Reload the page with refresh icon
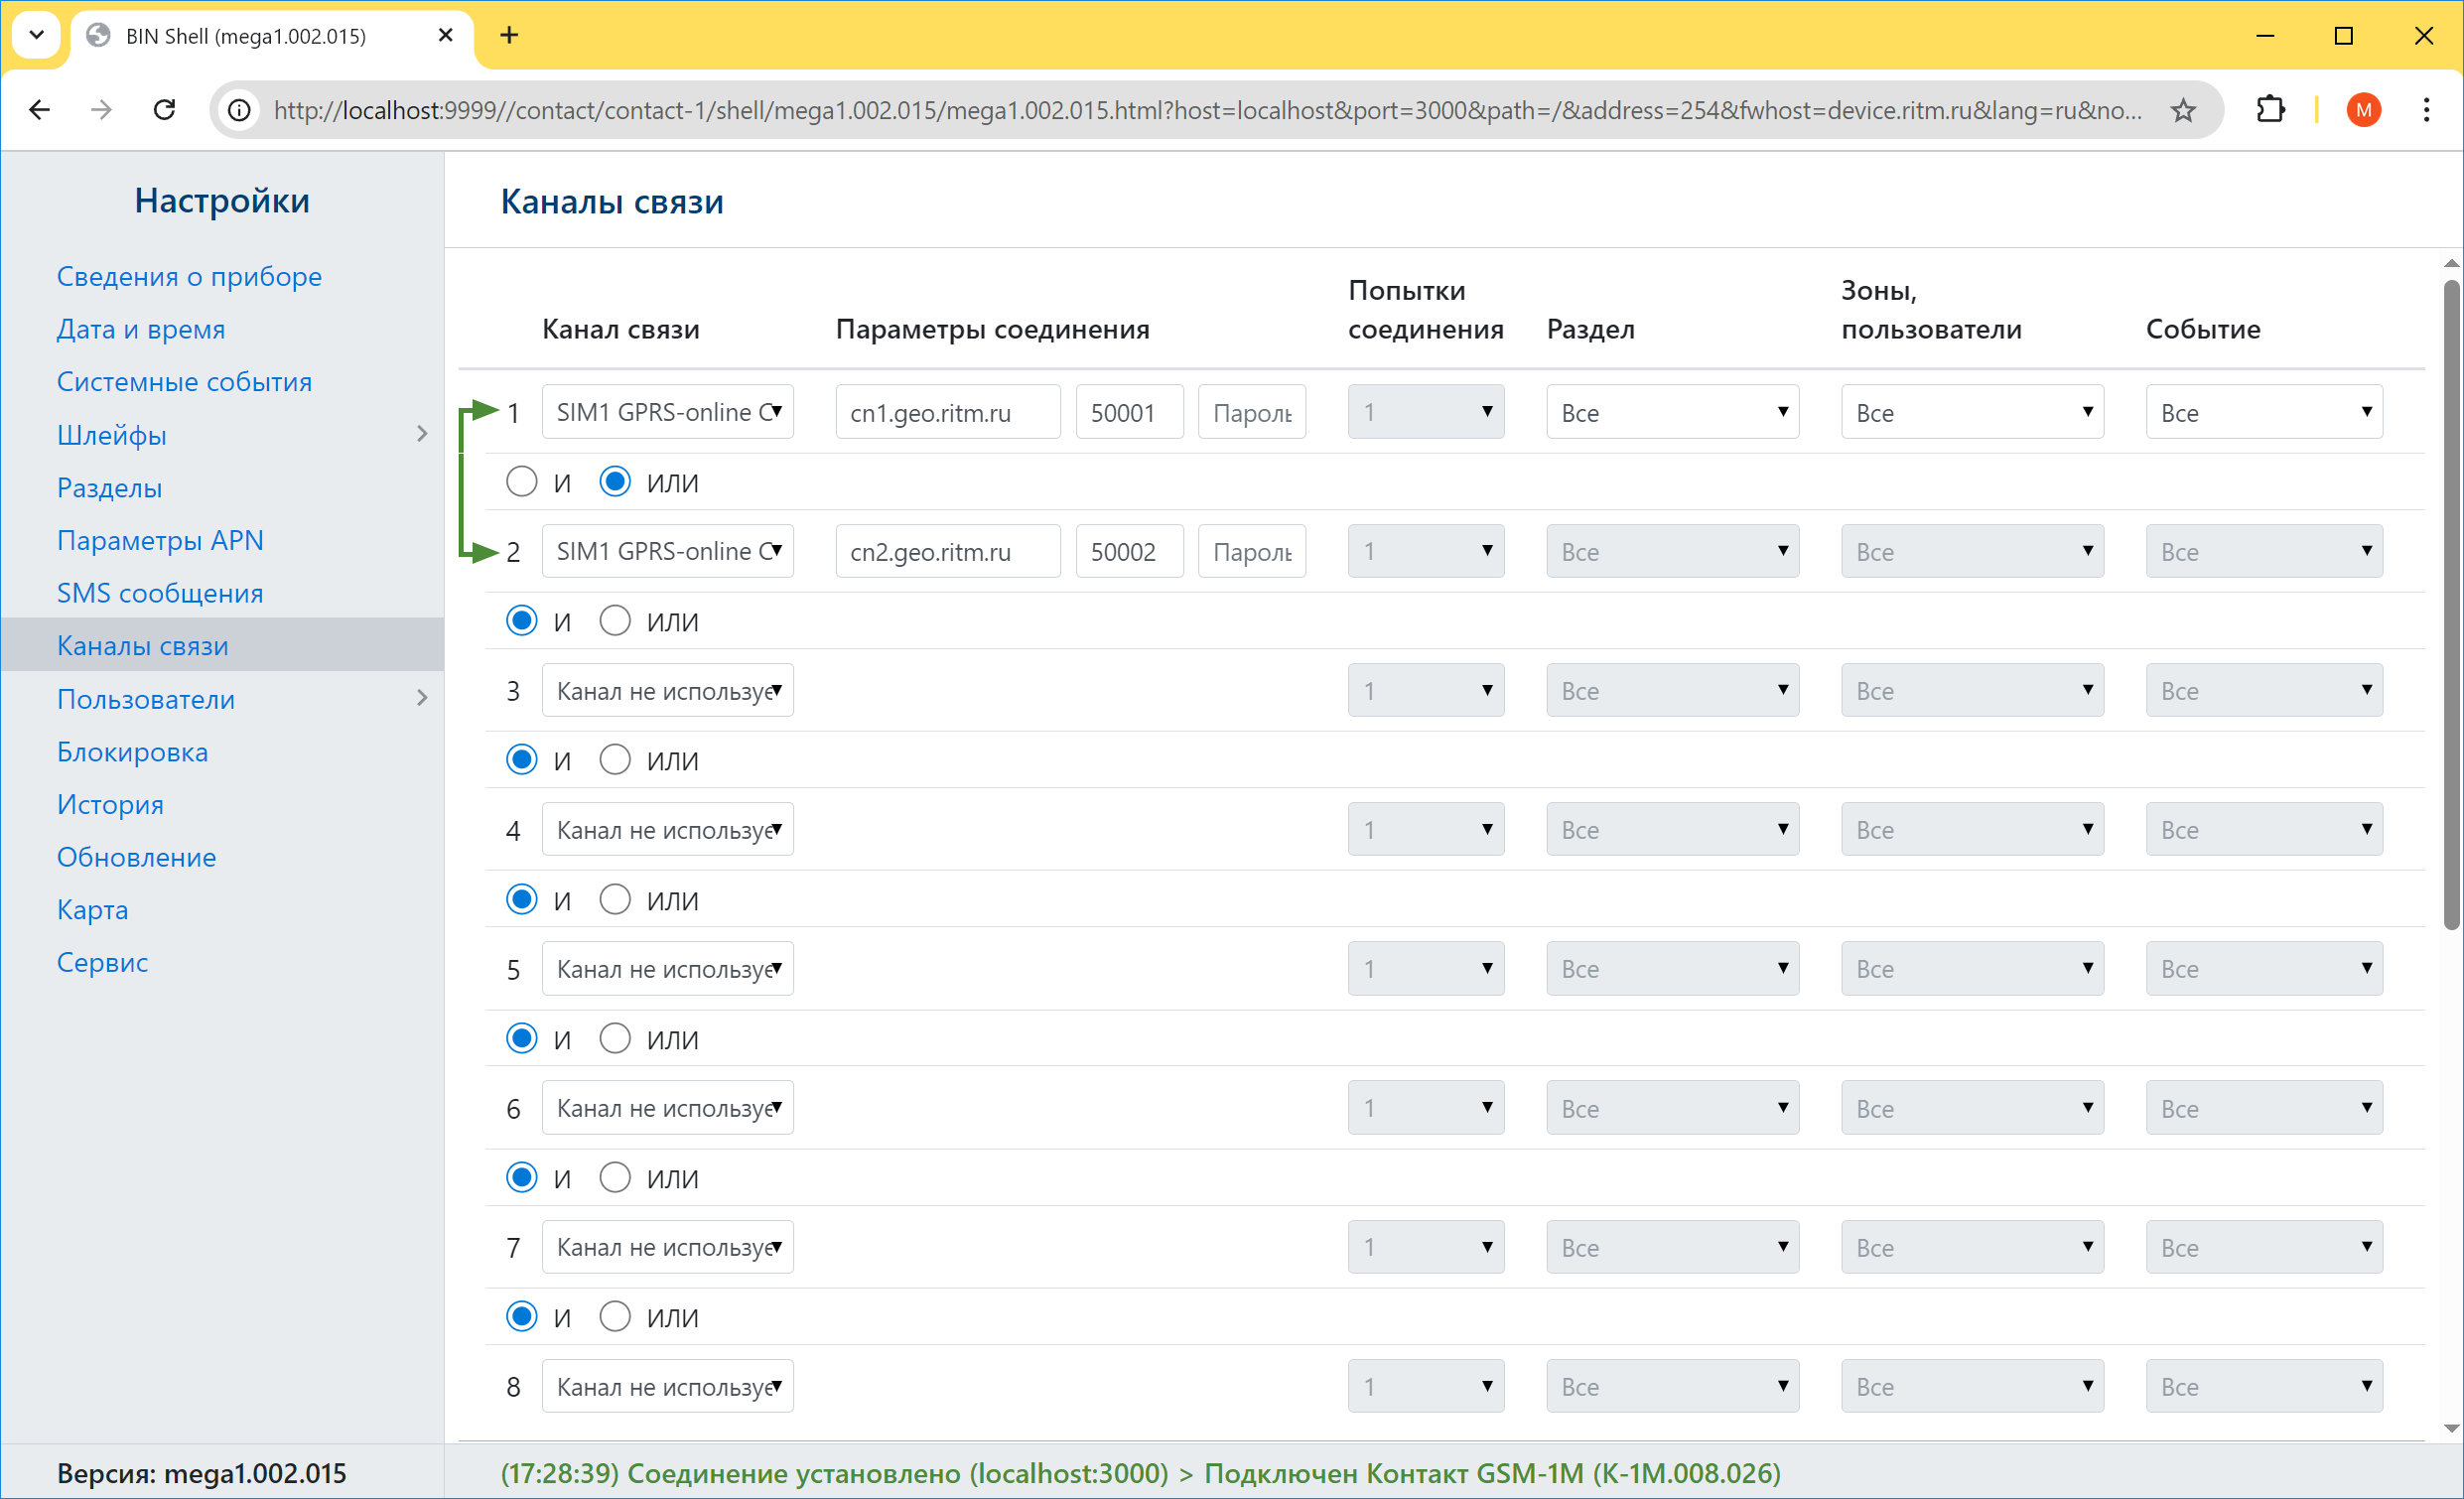The height and width of the screenshot is (1499, 2464). coord(165,110)
